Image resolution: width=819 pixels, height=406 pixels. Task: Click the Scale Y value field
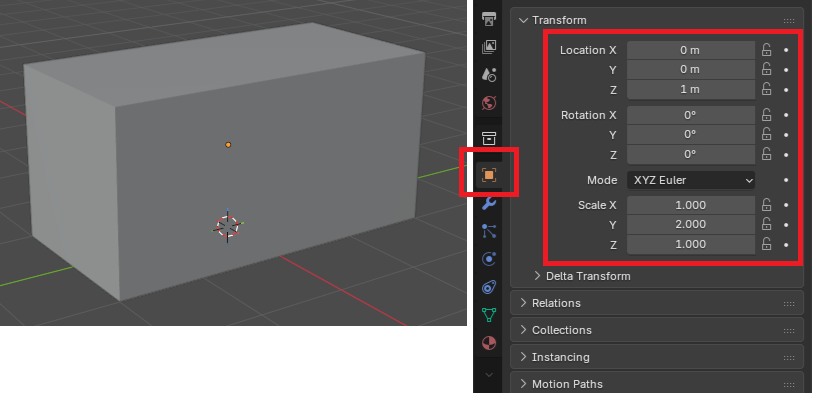click(691, 225)
